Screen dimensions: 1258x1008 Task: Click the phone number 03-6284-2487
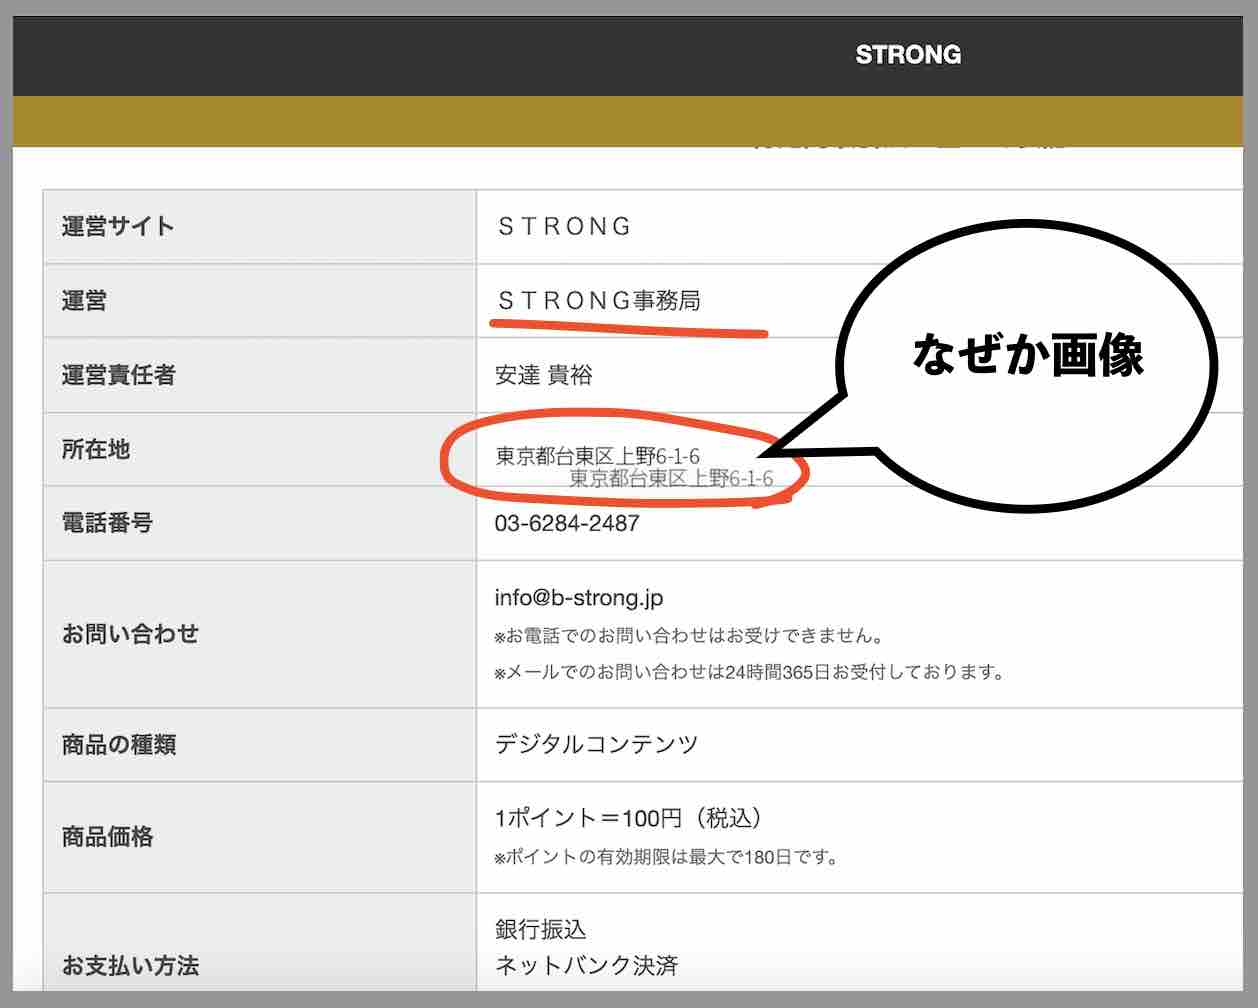click(566, 522)
